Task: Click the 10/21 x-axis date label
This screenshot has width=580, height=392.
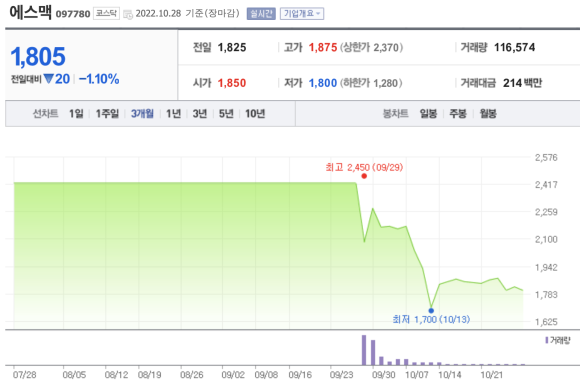Action: click(492, 375)
